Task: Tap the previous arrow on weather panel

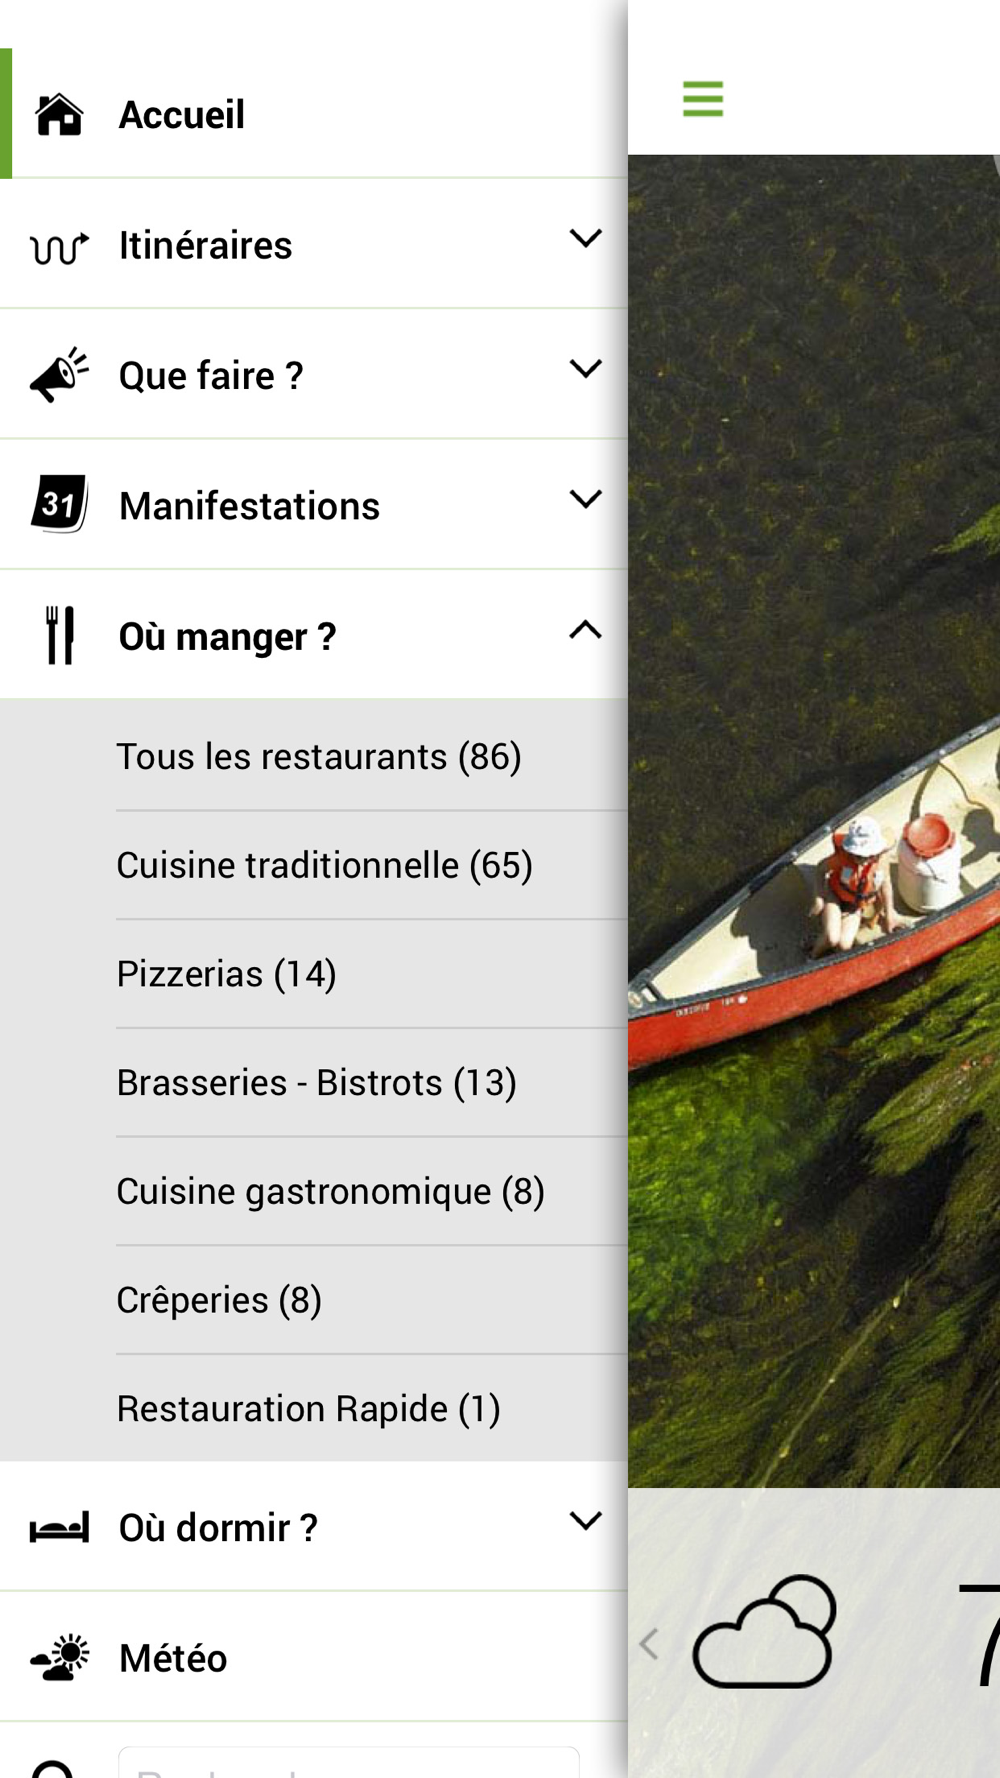Action: point(649,1643)
